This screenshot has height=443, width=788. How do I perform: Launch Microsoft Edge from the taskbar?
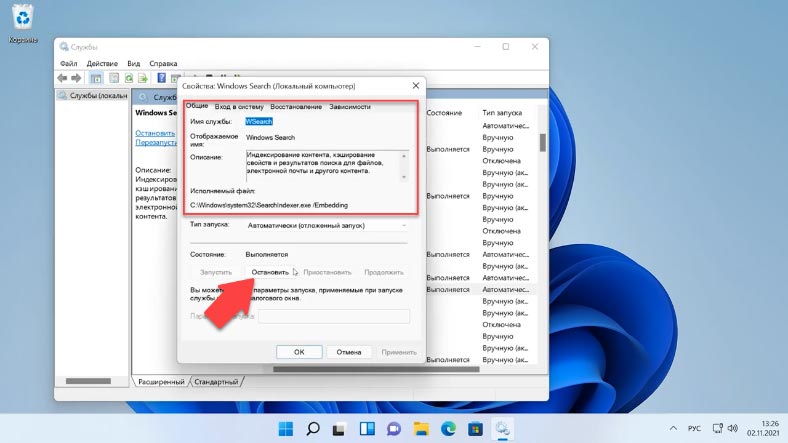point(448,428)
